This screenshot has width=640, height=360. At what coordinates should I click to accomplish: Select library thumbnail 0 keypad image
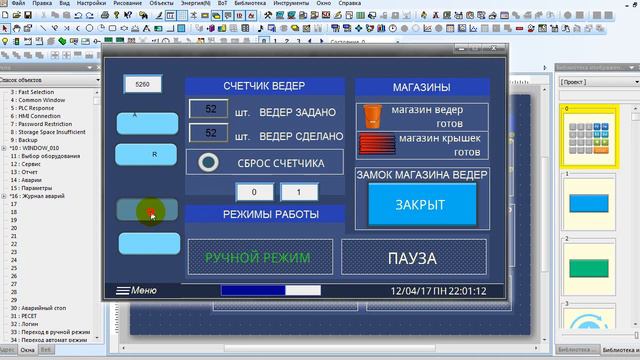[x=589, y=138]
